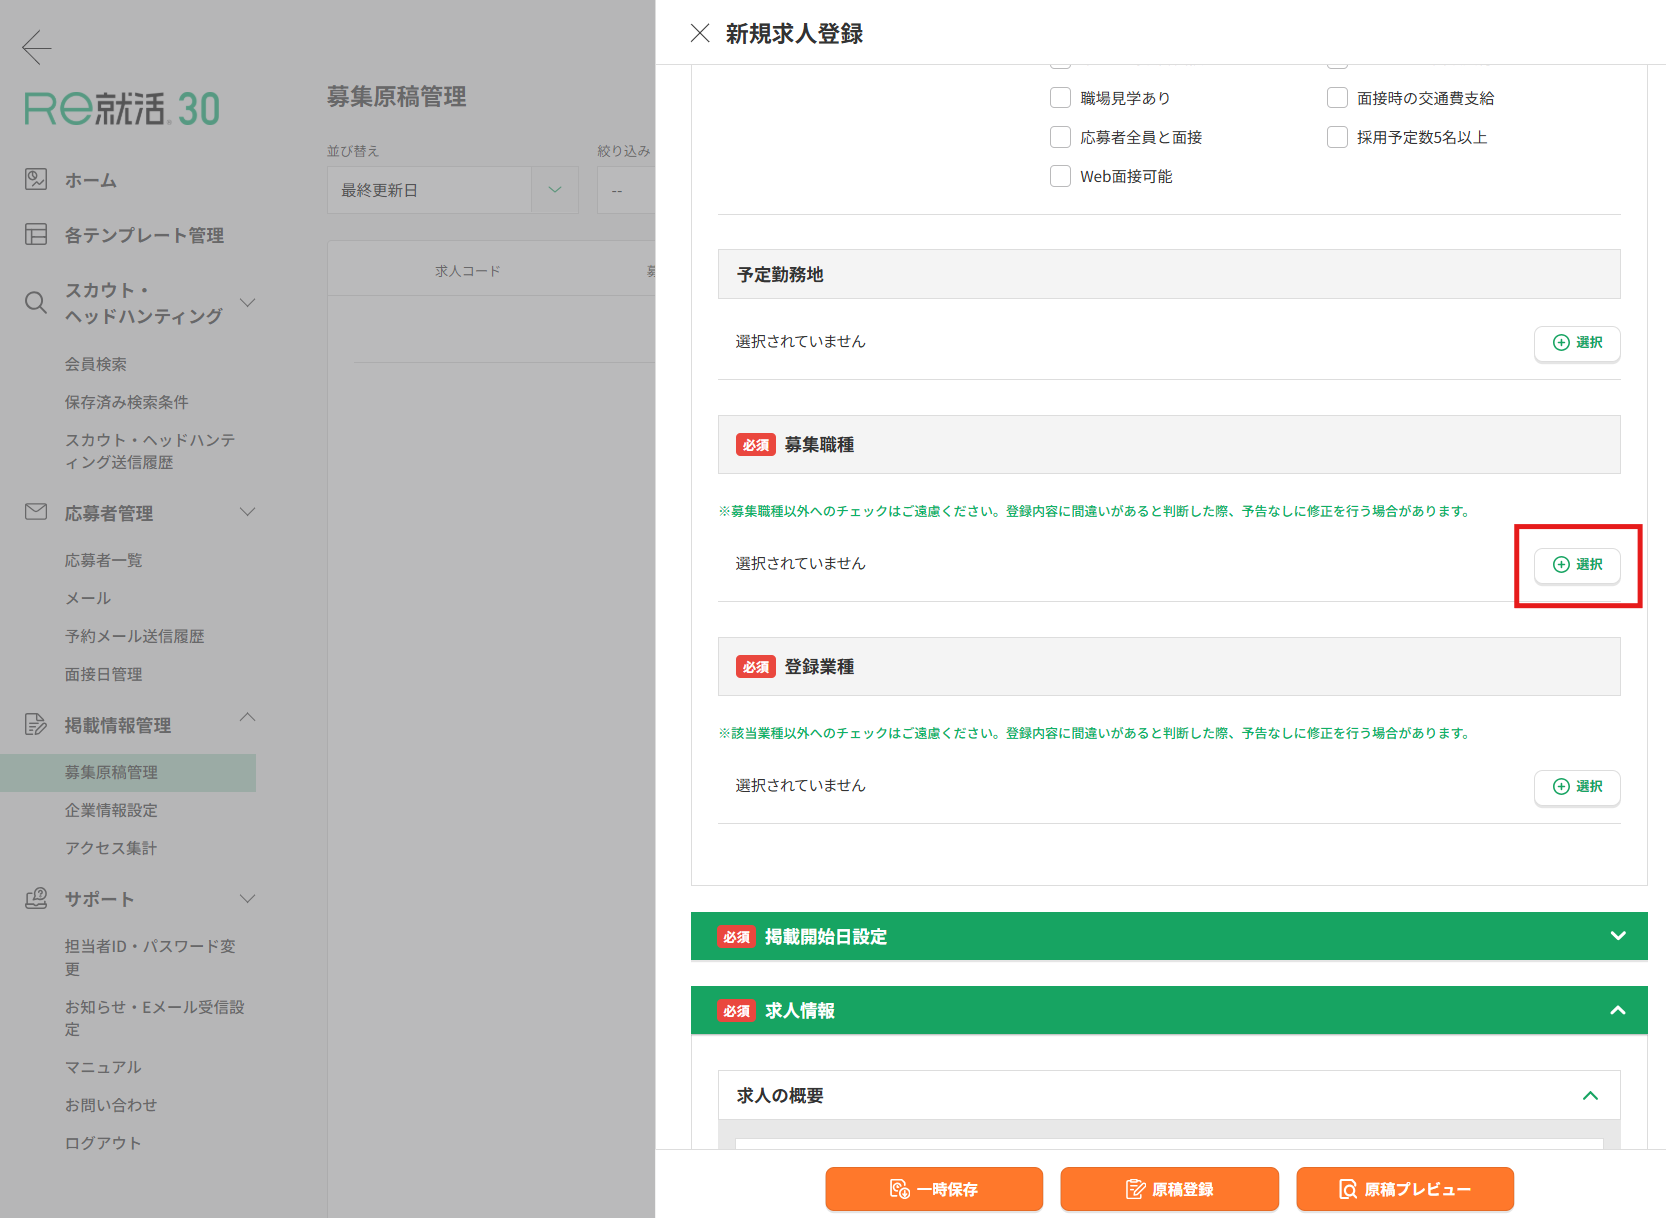Click the スカウト search magnifier icon
The height and width of the screenshot is (1218, 1666).
36,303
